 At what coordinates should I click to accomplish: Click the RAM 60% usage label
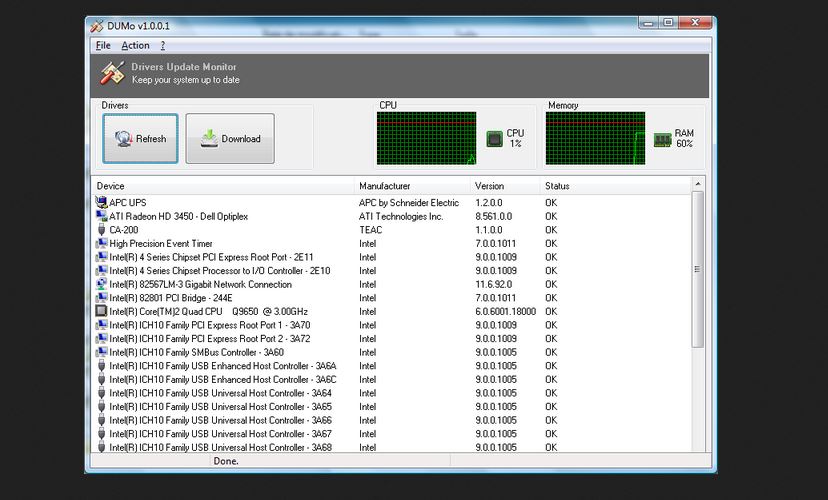(684, 138)
